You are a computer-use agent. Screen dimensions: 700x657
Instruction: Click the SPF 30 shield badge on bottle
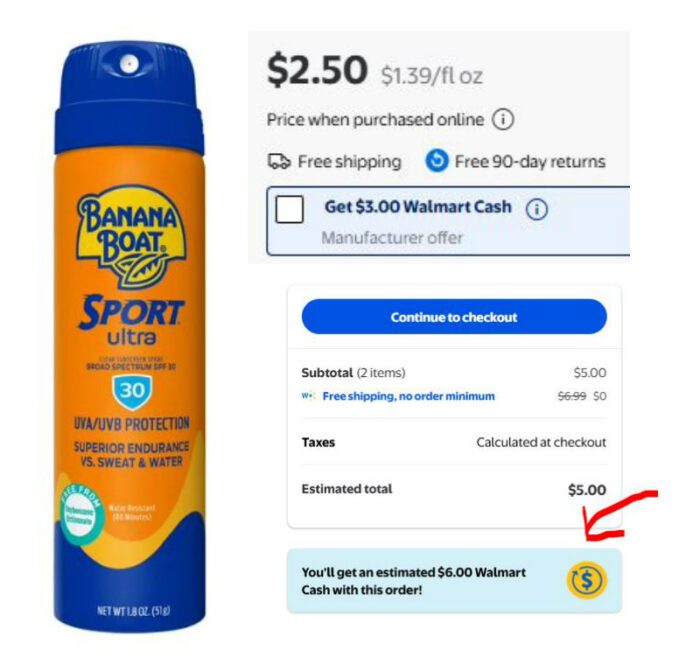tap(132, 392)
